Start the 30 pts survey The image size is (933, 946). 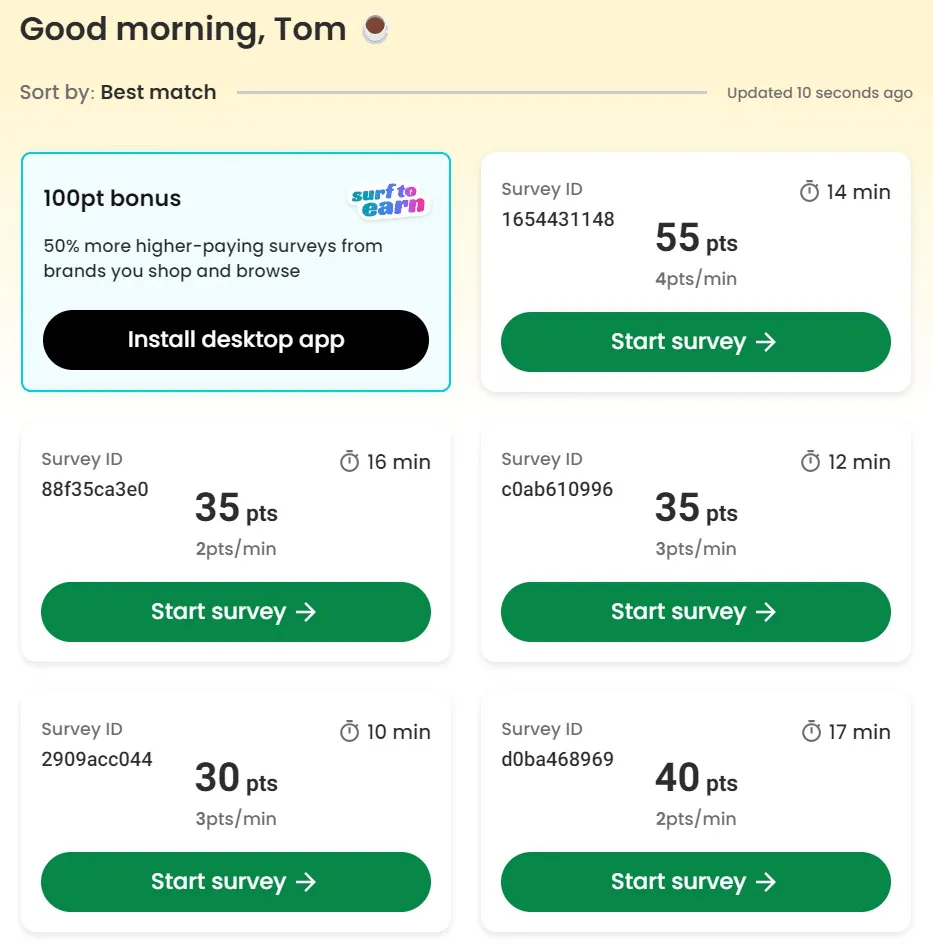[235, 882]
